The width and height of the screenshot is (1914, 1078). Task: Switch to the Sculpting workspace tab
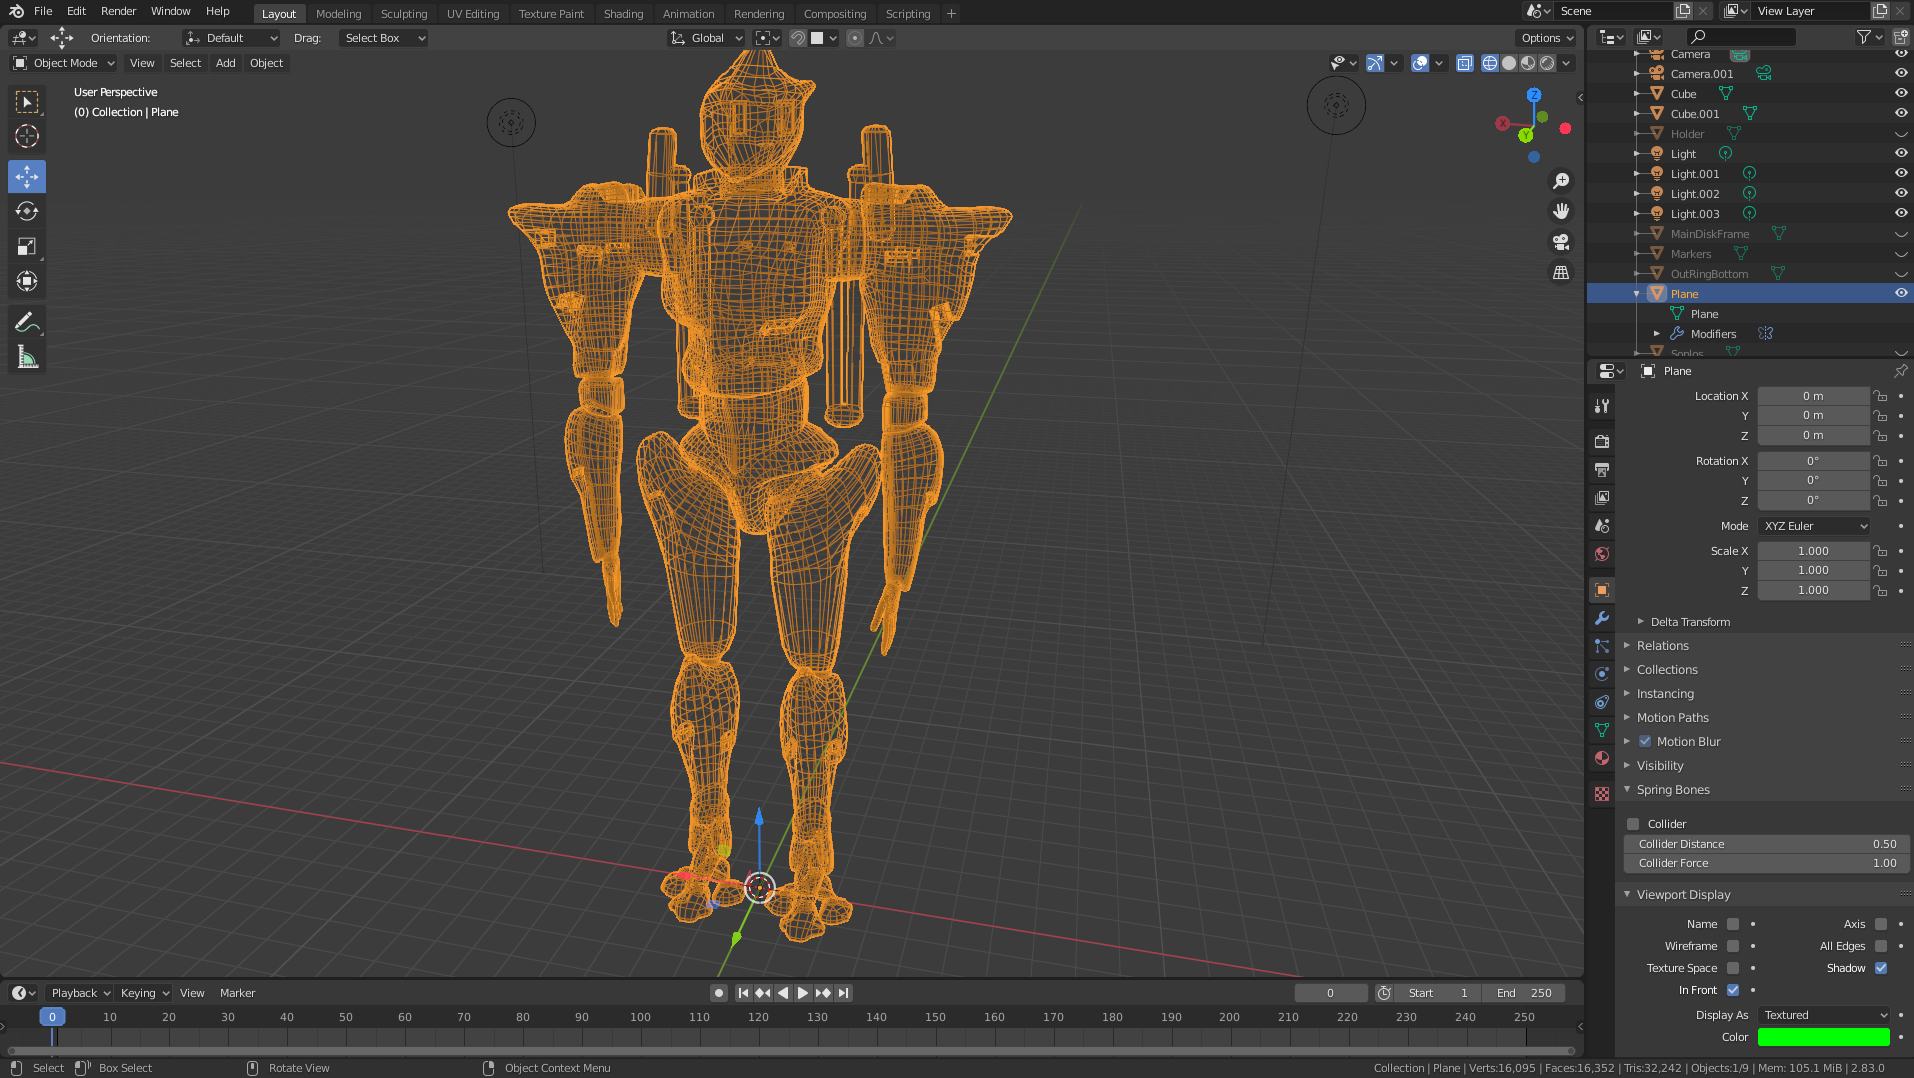(403, 14)
